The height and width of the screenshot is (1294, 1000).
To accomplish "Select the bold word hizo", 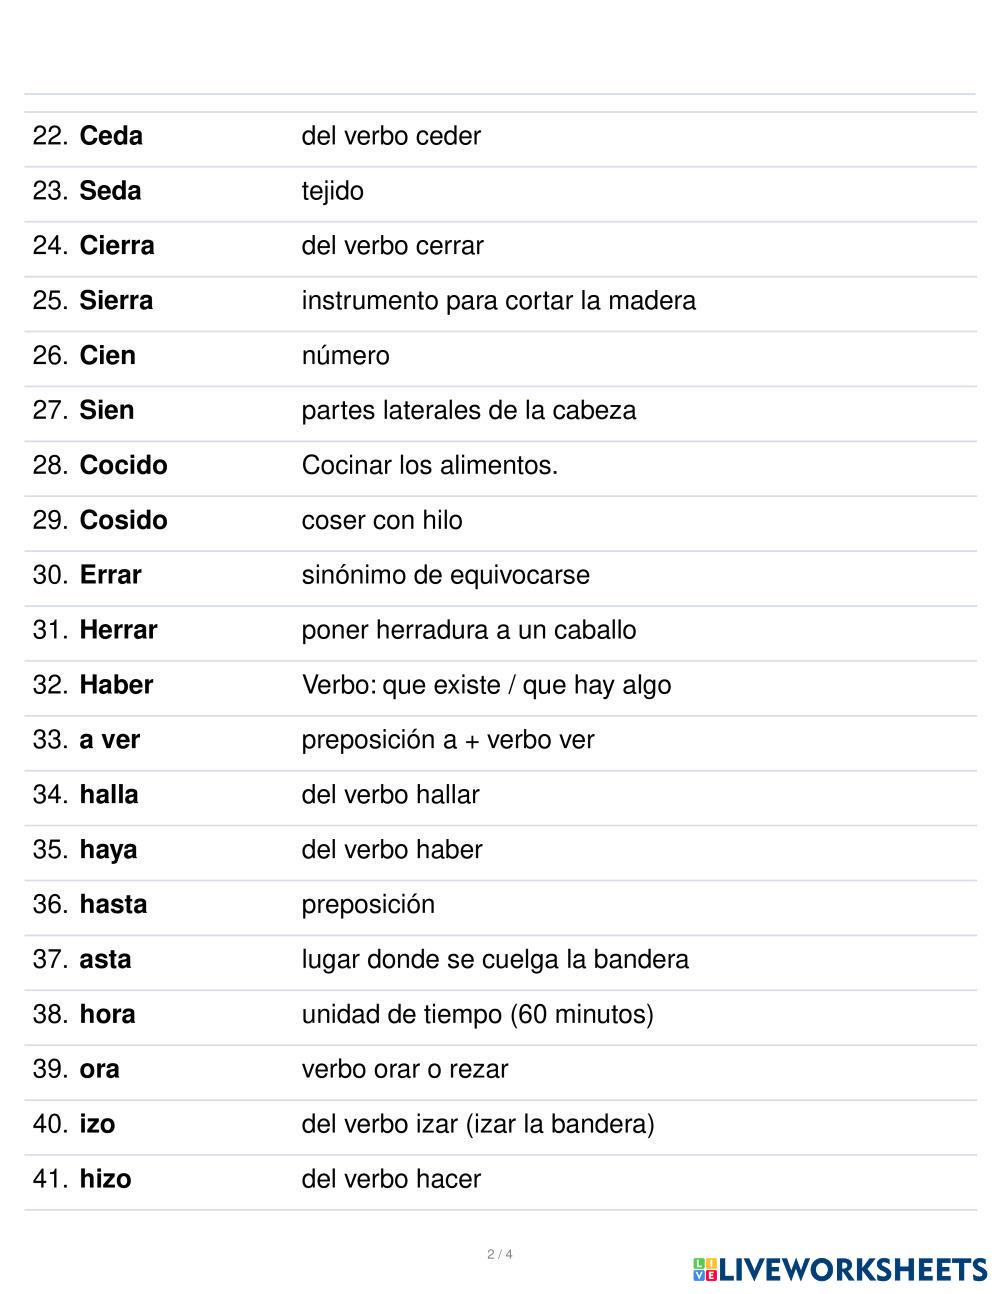I will (106, 1179).
